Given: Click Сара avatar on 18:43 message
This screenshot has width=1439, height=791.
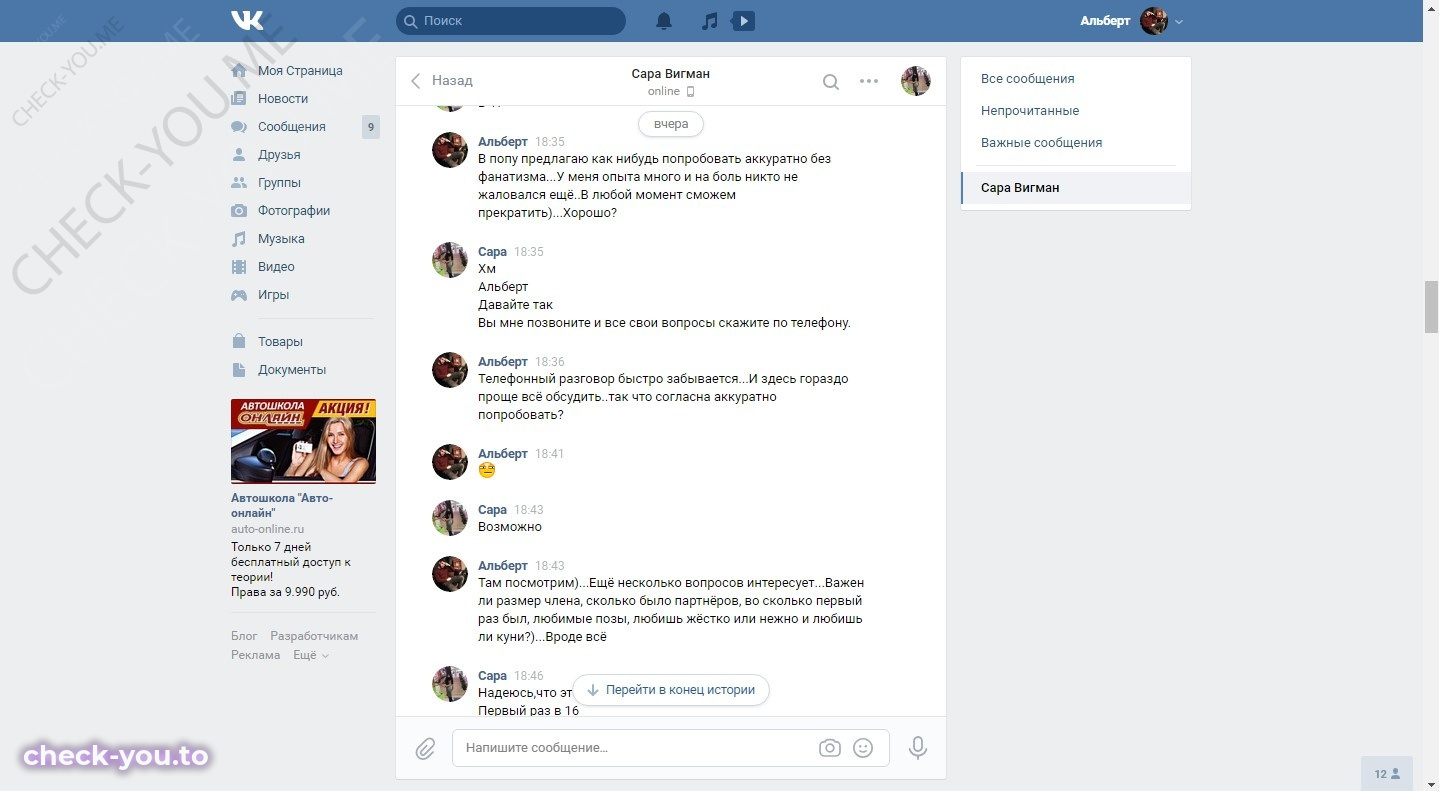Looking at the screenshot, I should click(450, 518).
